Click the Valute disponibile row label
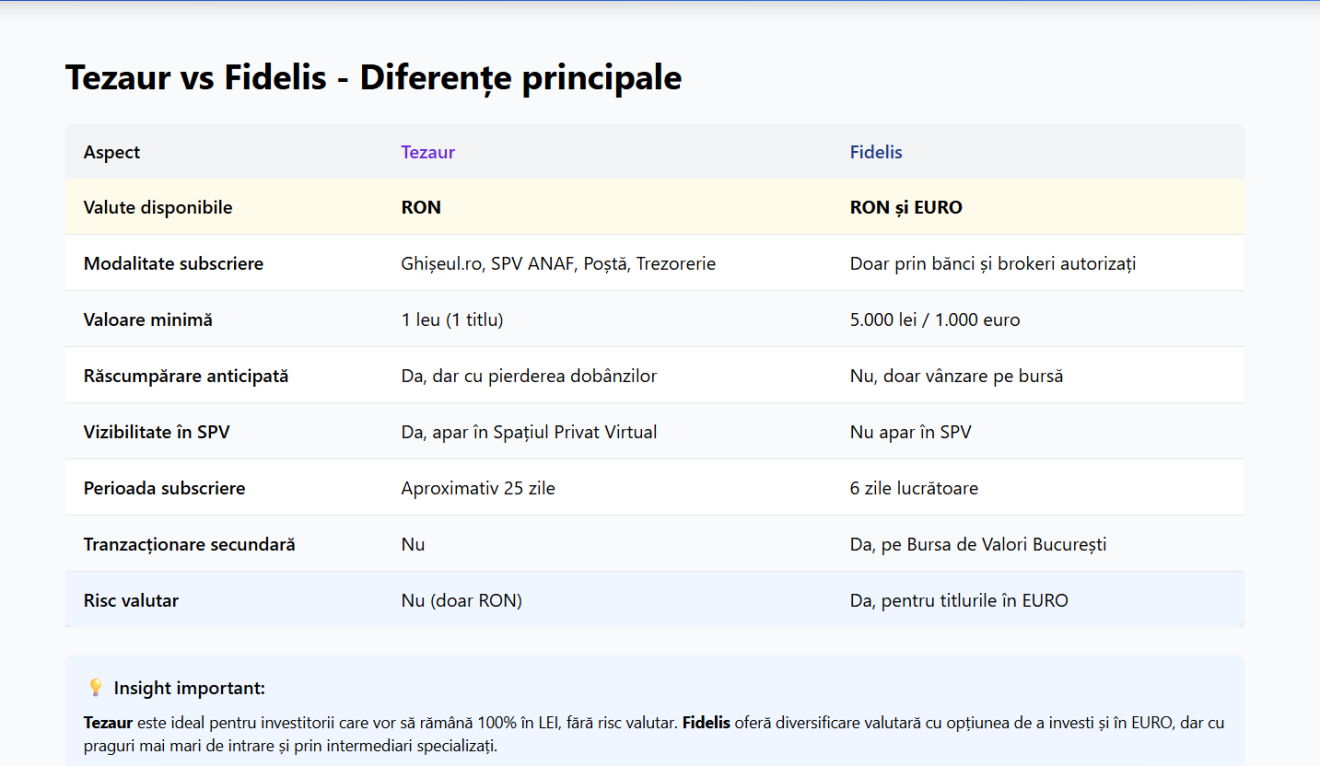The image size is (1320, 766). pyautogui.click(x=158, y=208)
